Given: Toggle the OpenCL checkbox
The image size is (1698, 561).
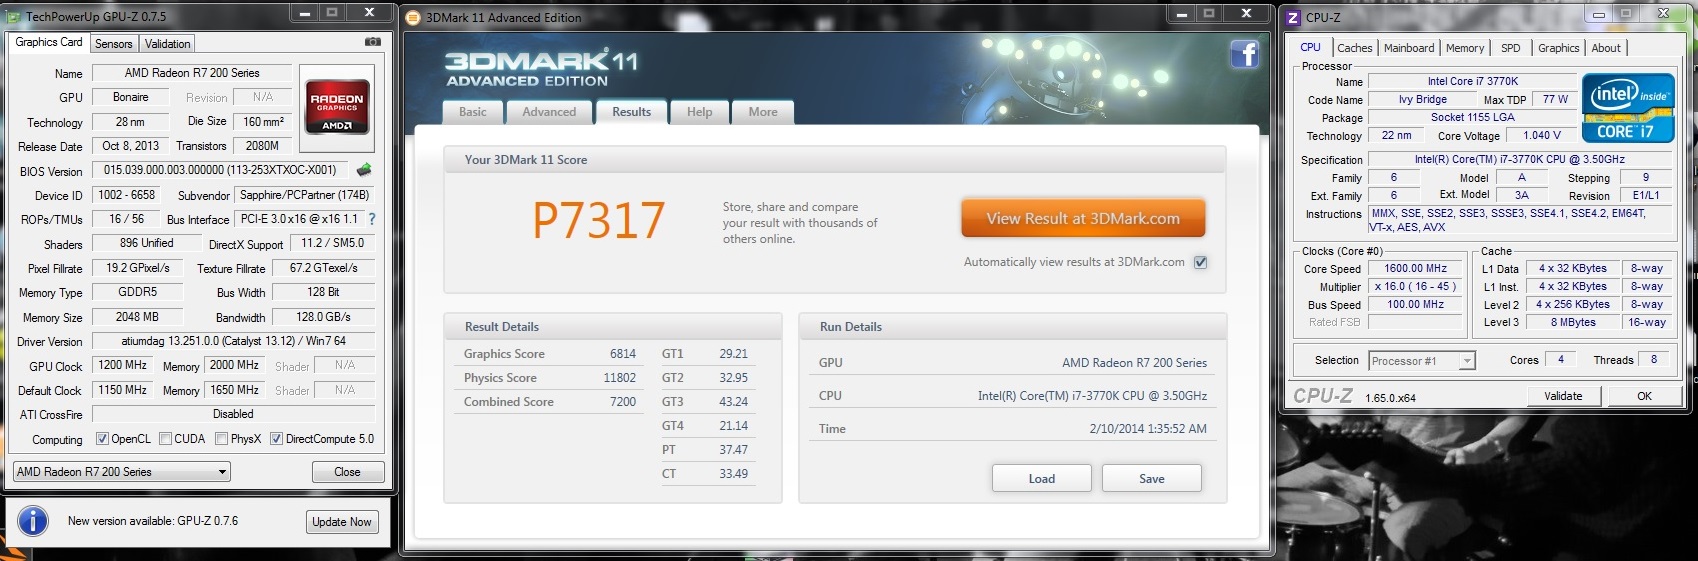Looking at the screenshot, I should [x=102, y=439].
